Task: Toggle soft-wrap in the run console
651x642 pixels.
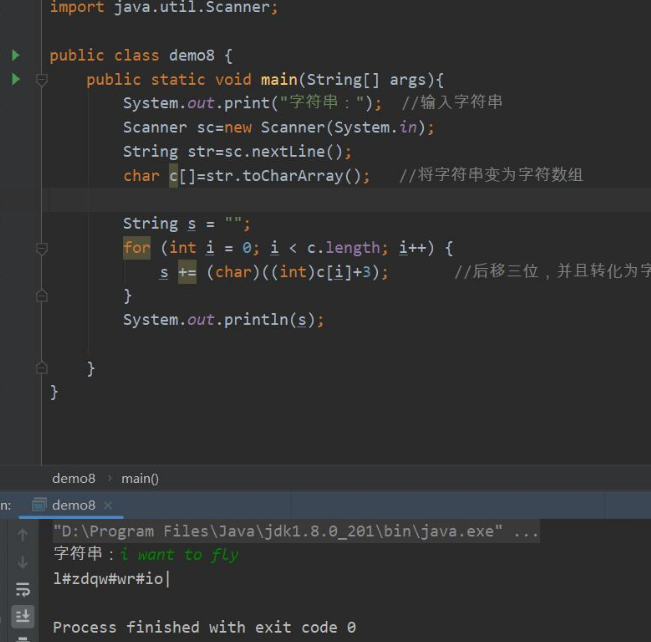Action: click(x=23, y=589)
